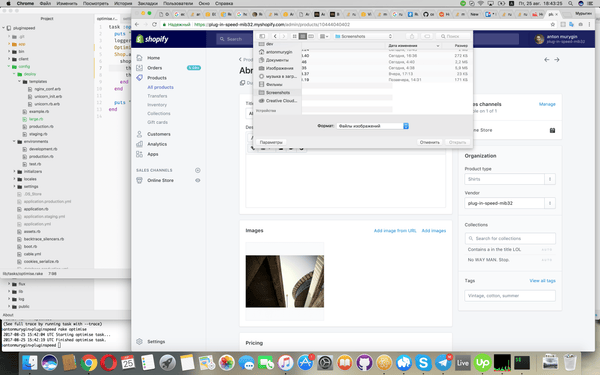Viewport: 600px width, 375px height.
Task: Open Закладки menu in menu bar
Action: pyautogui.click(x=148, y=3)
